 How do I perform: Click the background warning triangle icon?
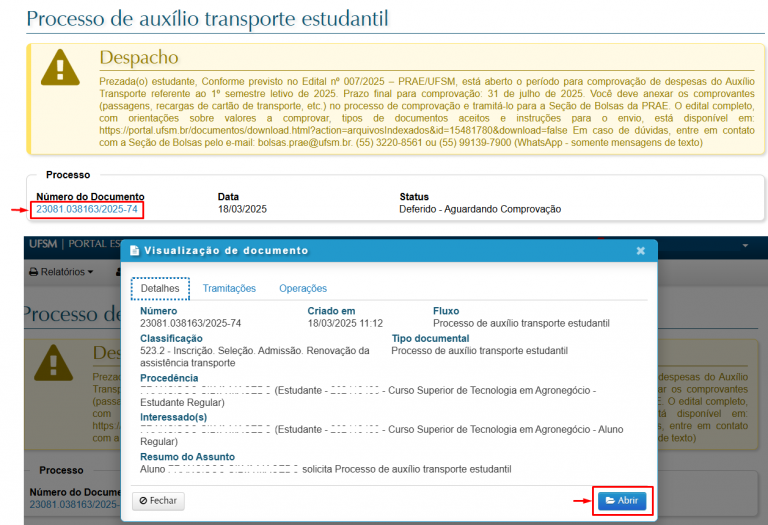(x=60, y=368)
